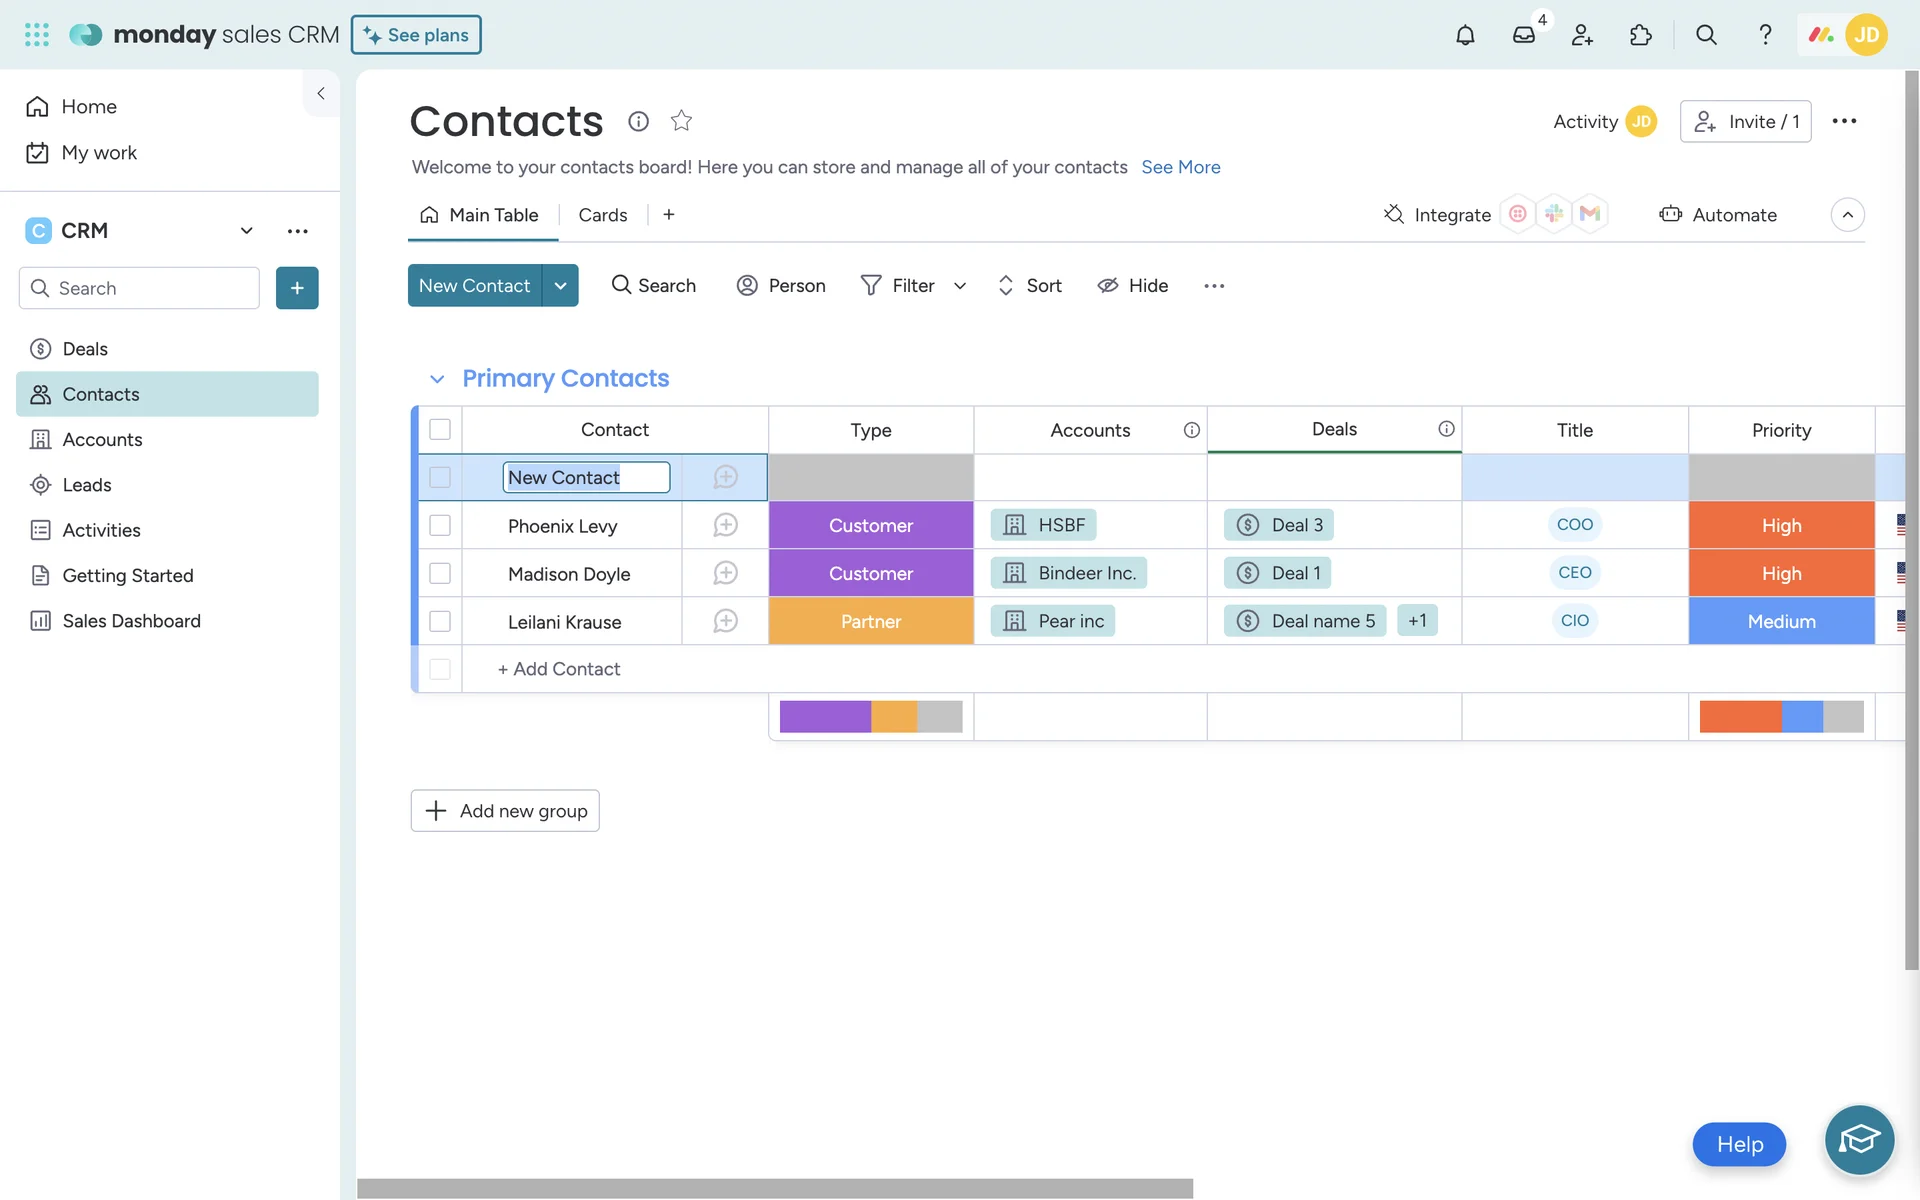The height and width of the screenshot is (1200, 1920).
Task: Expand the New Contact dropdown arrow
Action: [x=560, y=286]
